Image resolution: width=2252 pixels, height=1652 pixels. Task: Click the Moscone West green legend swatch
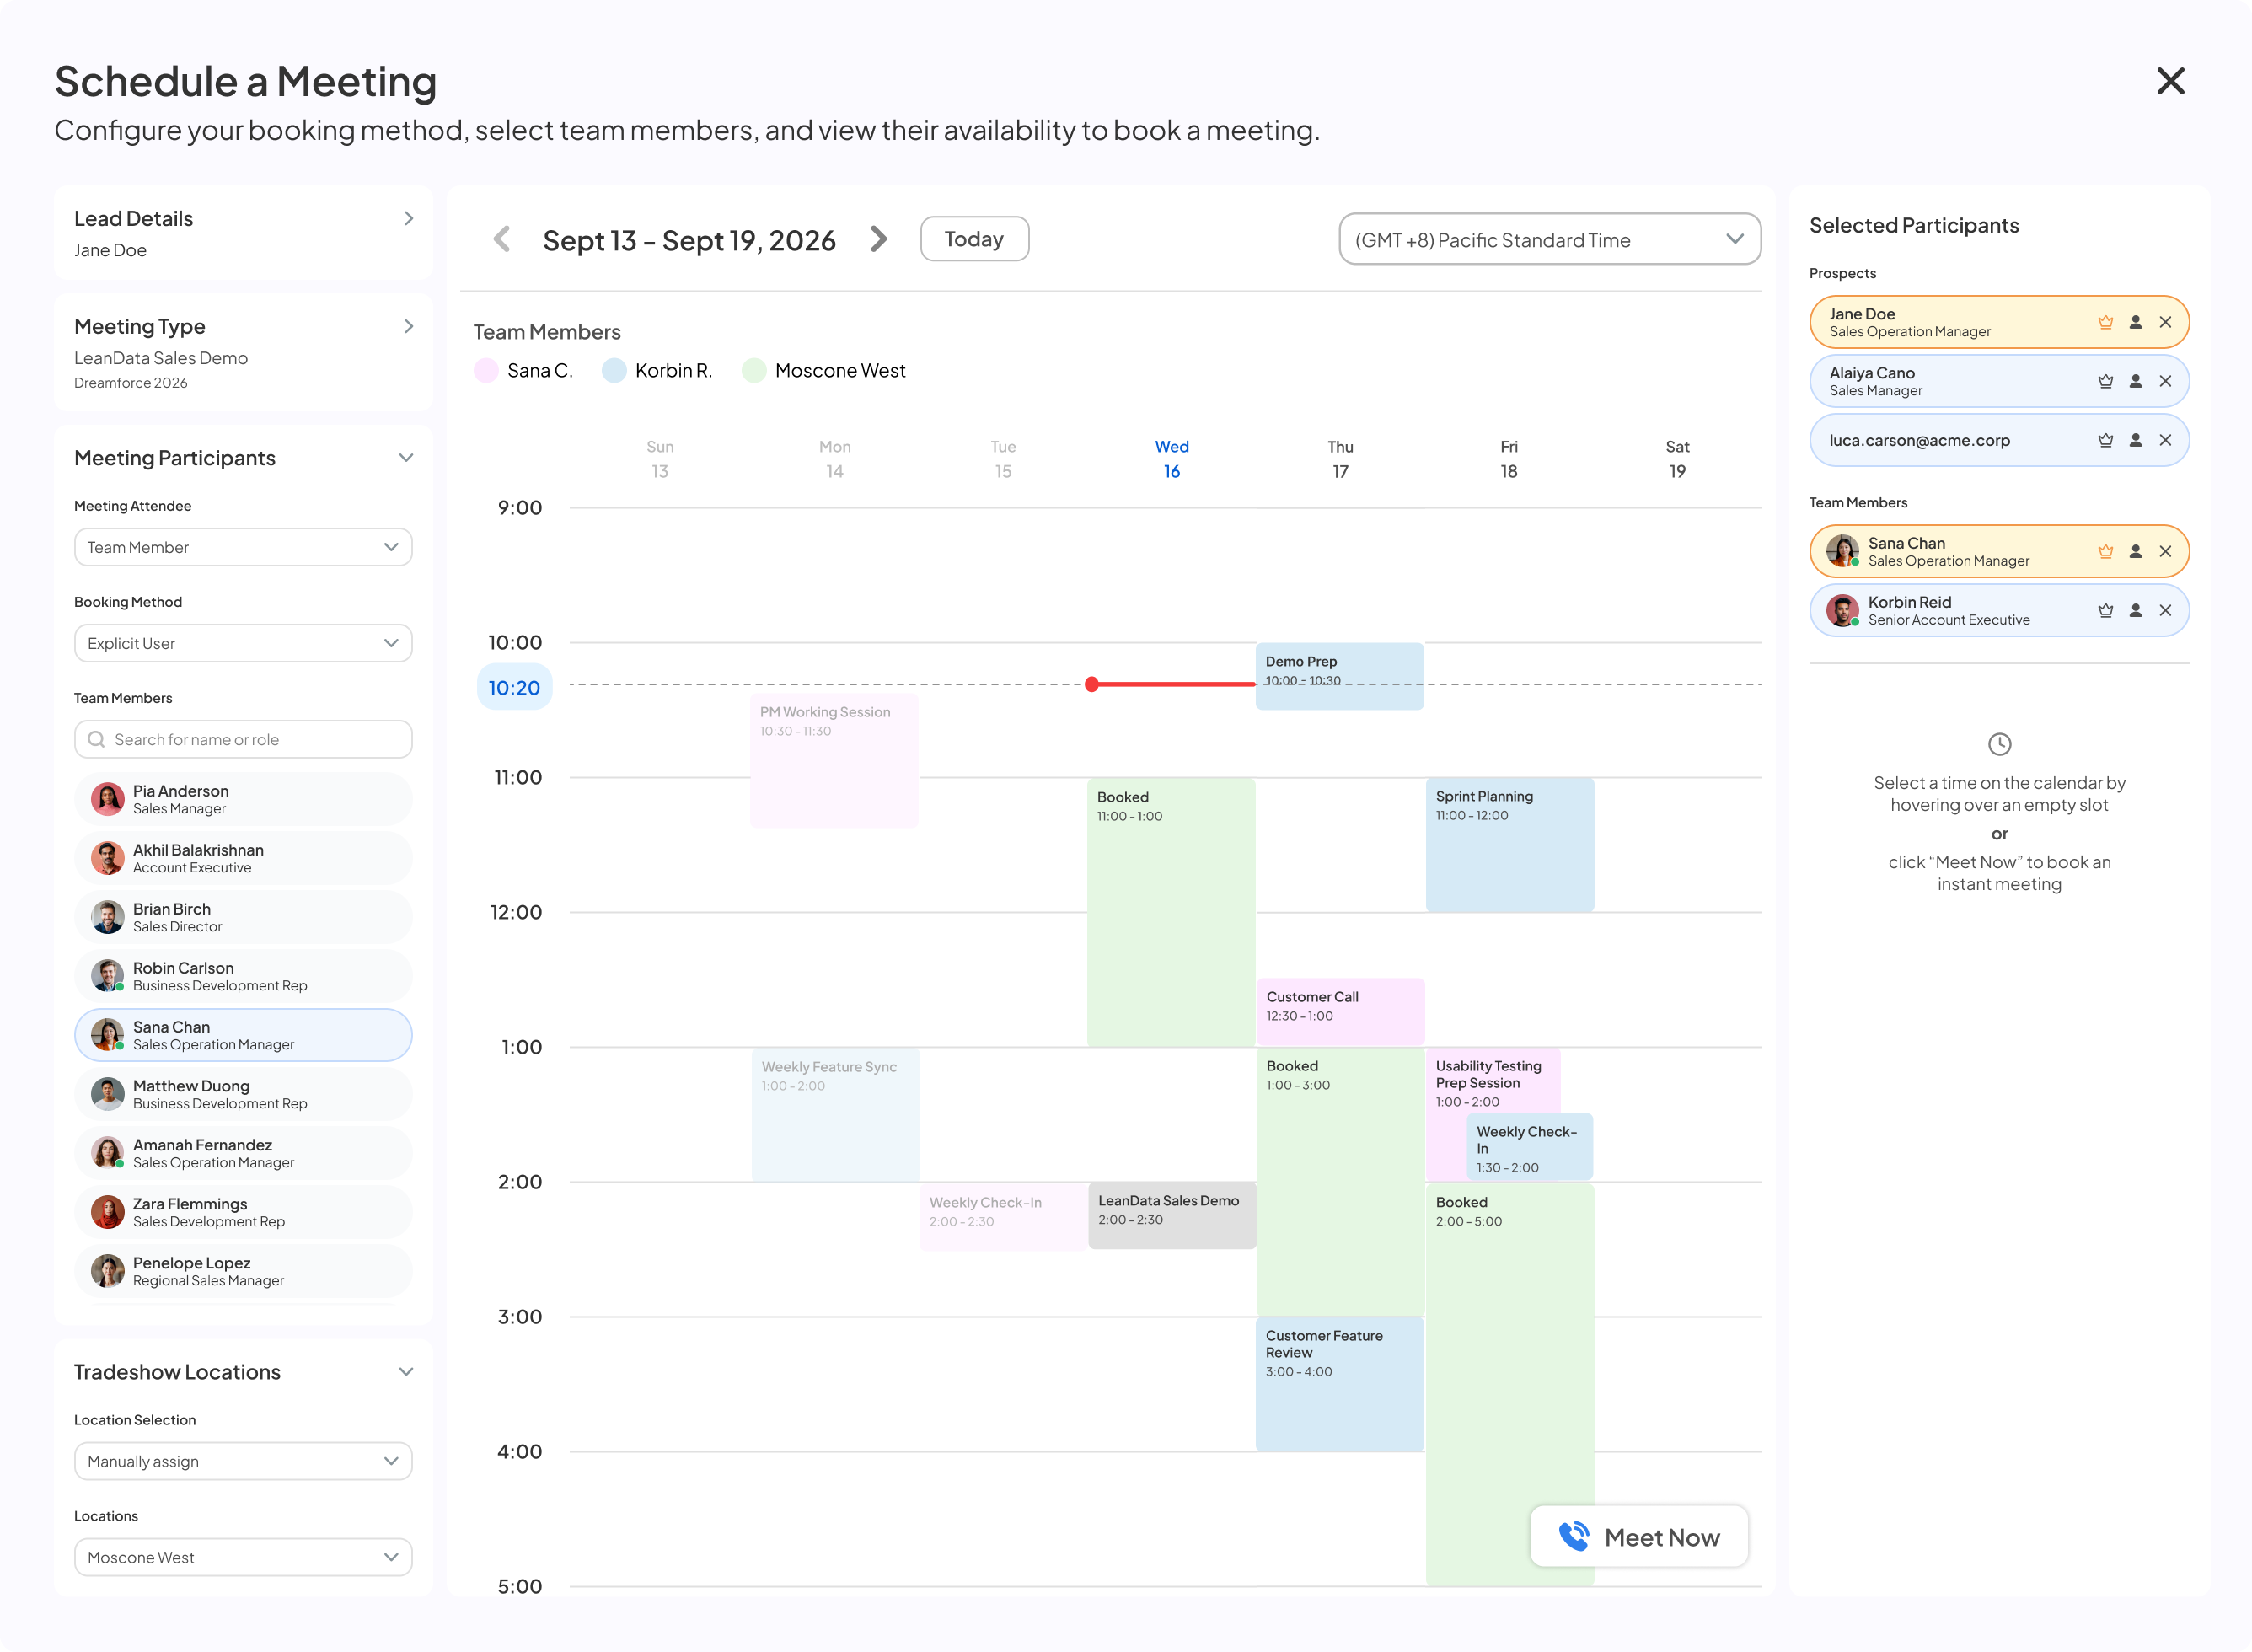754,371
